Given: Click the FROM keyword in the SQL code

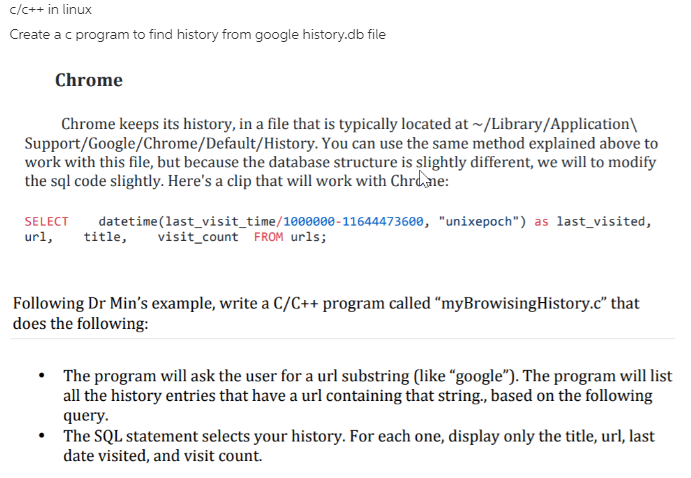Looking at the screenshot, I should (268, 237).
